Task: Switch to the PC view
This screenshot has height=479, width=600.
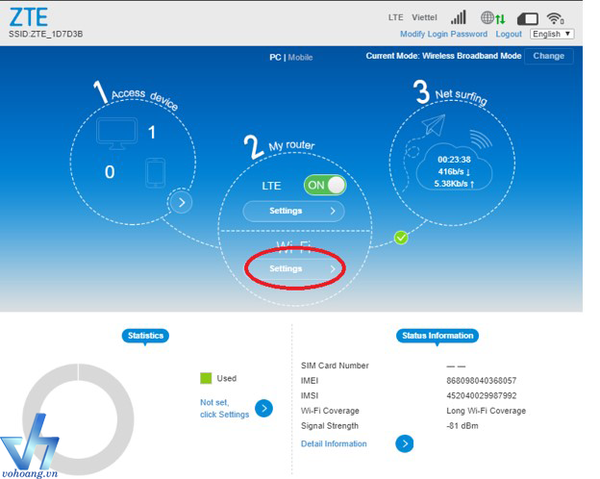Action: (275, 57)
